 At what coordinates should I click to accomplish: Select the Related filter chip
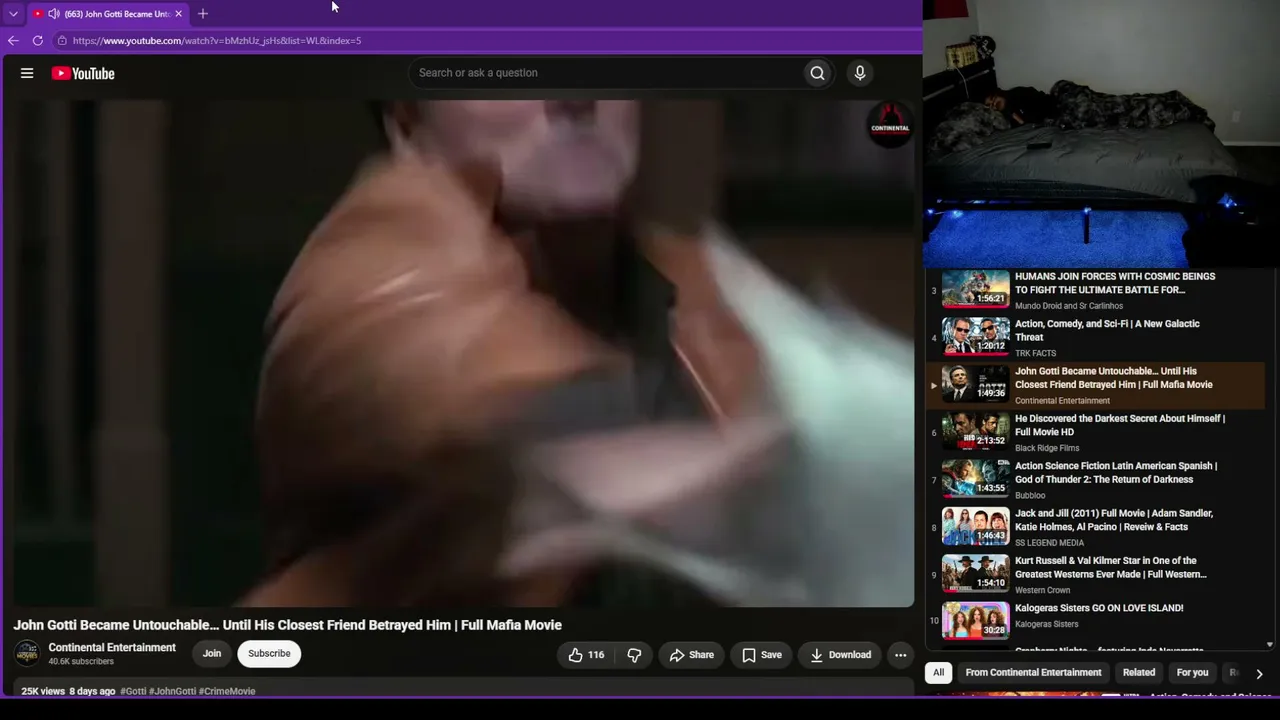click(x=1138, y=673)
